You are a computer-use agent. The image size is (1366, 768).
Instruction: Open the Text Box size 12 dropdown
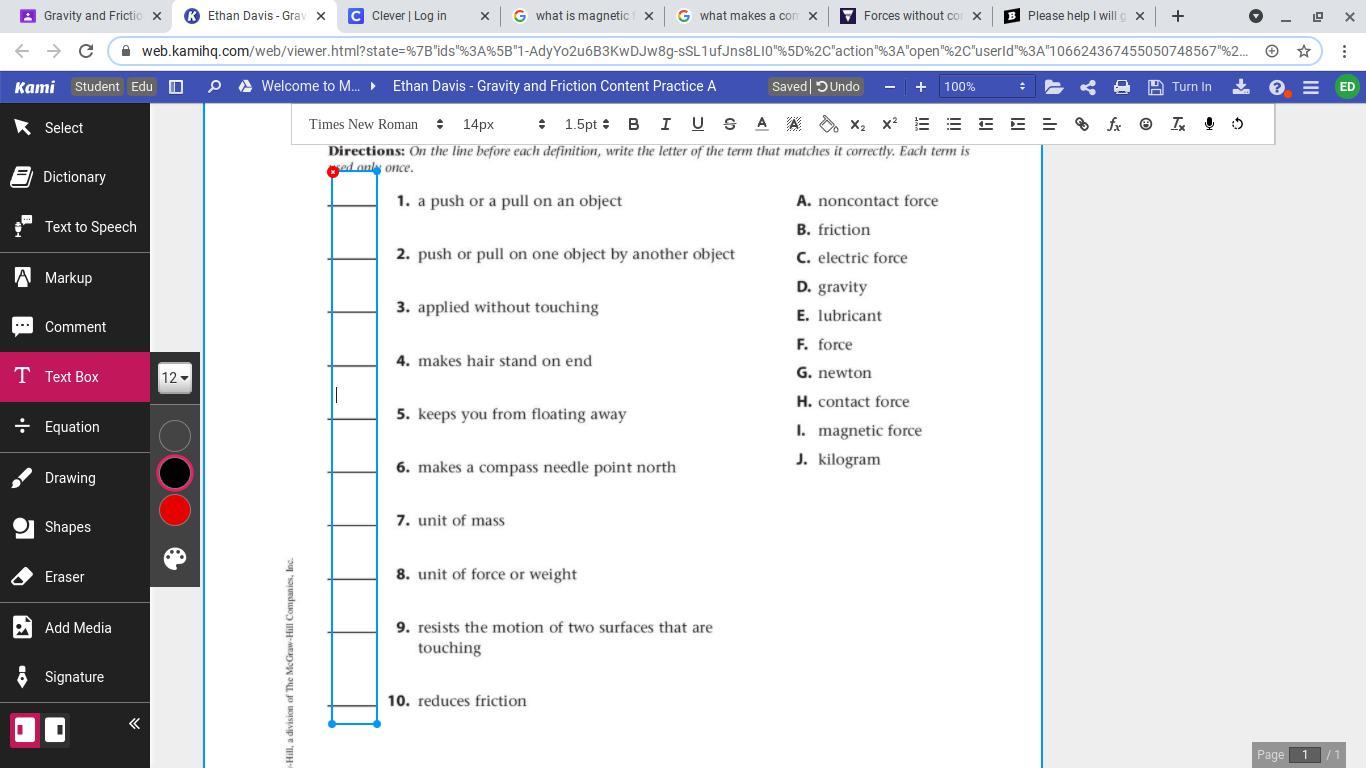(175, 378)
